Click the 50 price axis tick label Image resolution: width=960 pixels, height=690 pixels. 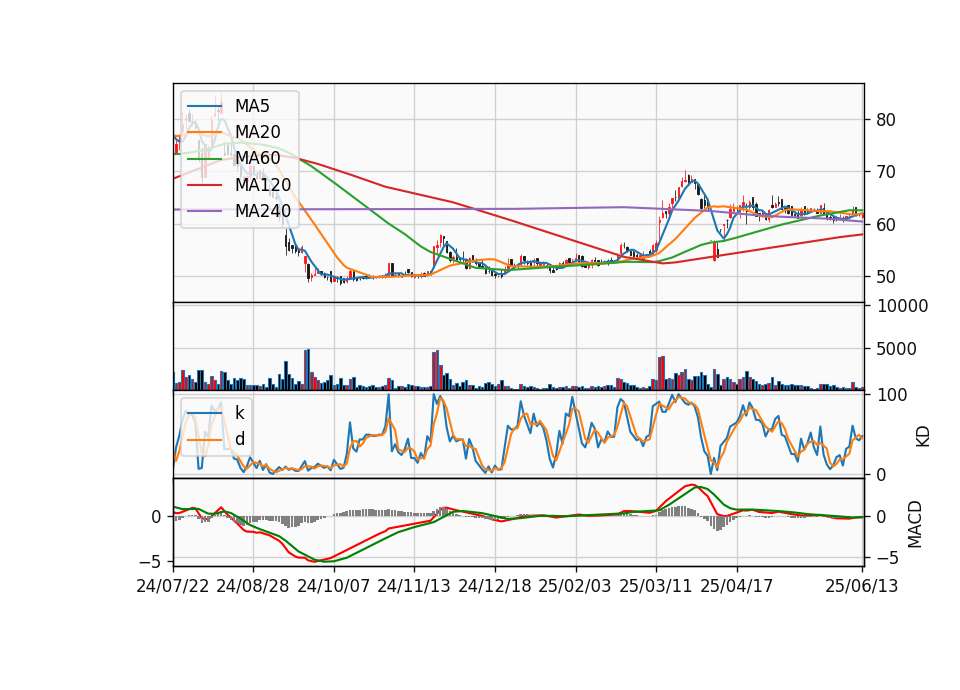tap(886, 277)
